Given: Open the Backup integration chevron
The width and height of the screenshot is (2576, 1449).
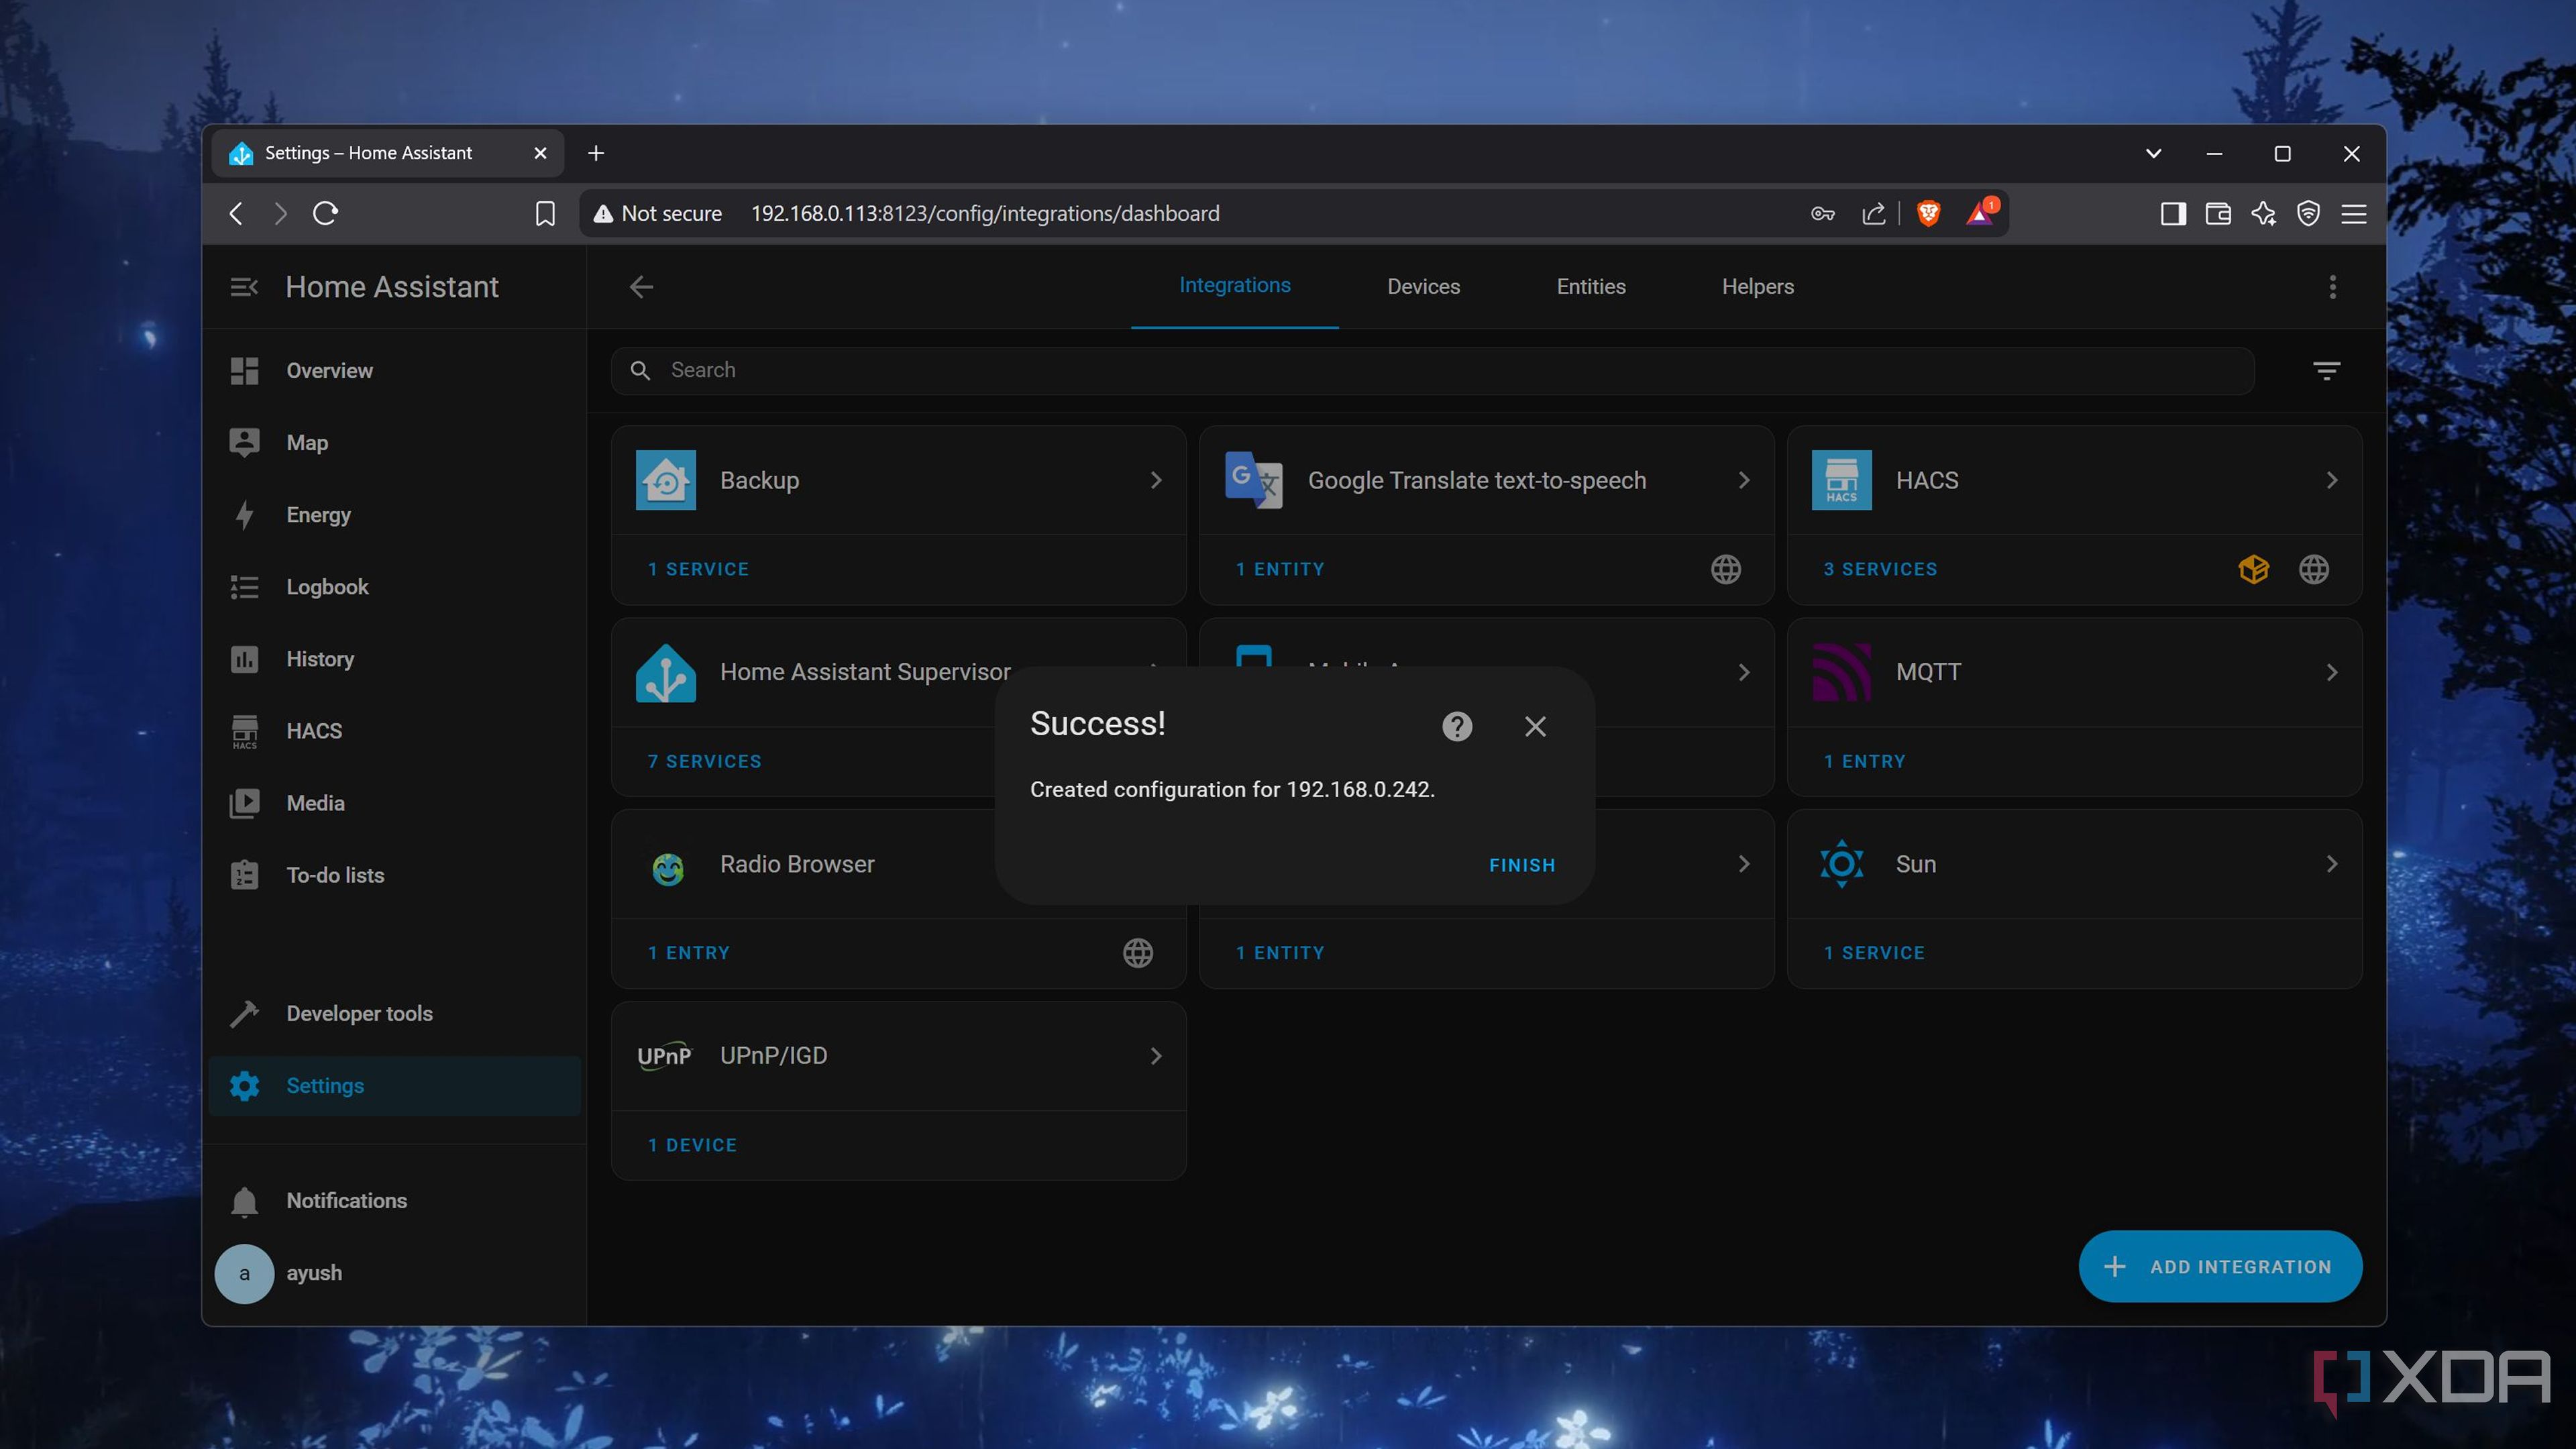Looking at the screenshot, I should coord(1156,480).
